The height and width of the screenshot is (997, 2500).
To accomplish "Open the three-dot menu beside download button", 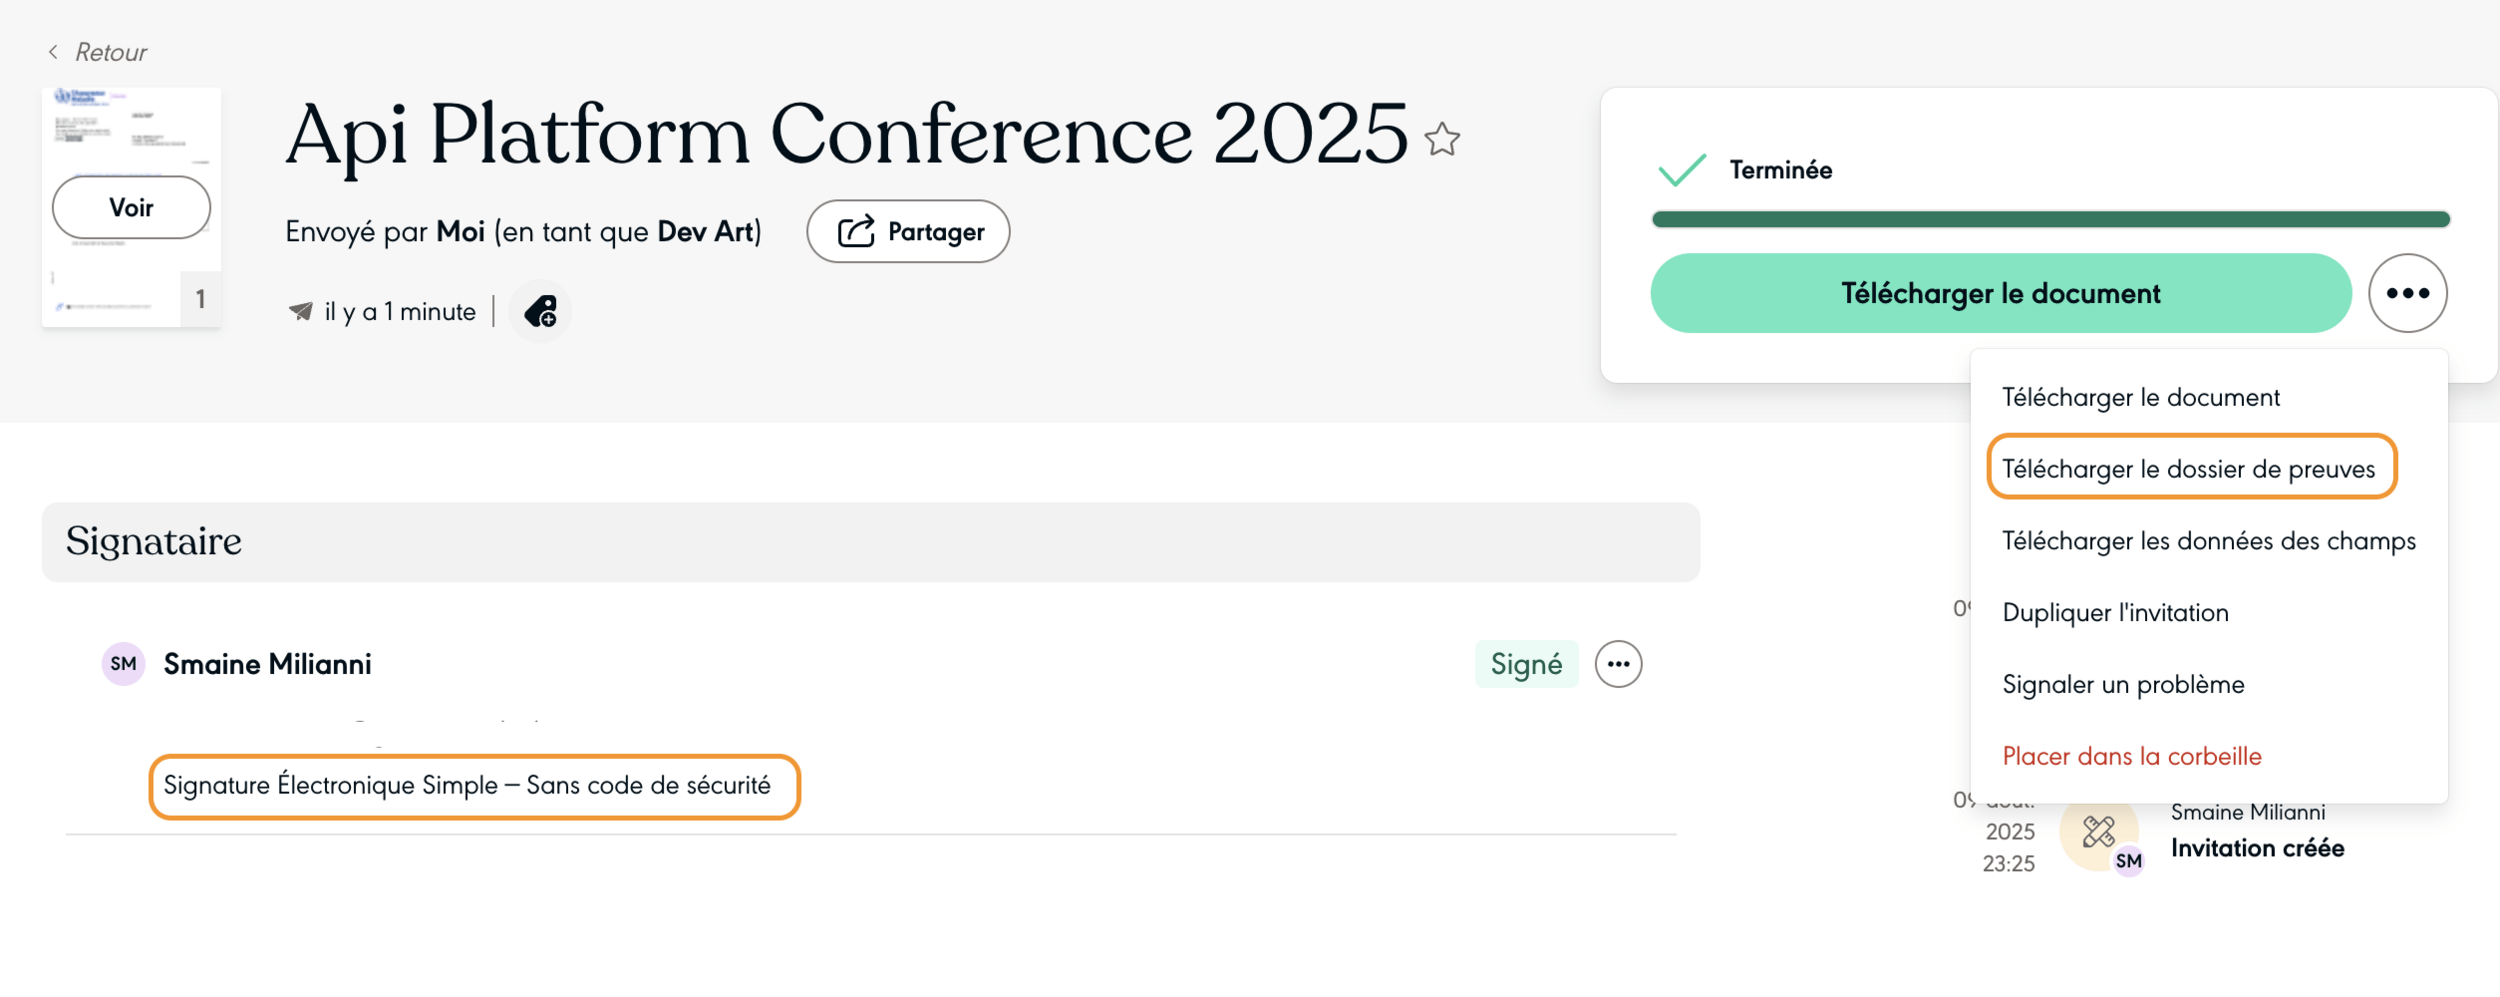I will pos(2407,293).
